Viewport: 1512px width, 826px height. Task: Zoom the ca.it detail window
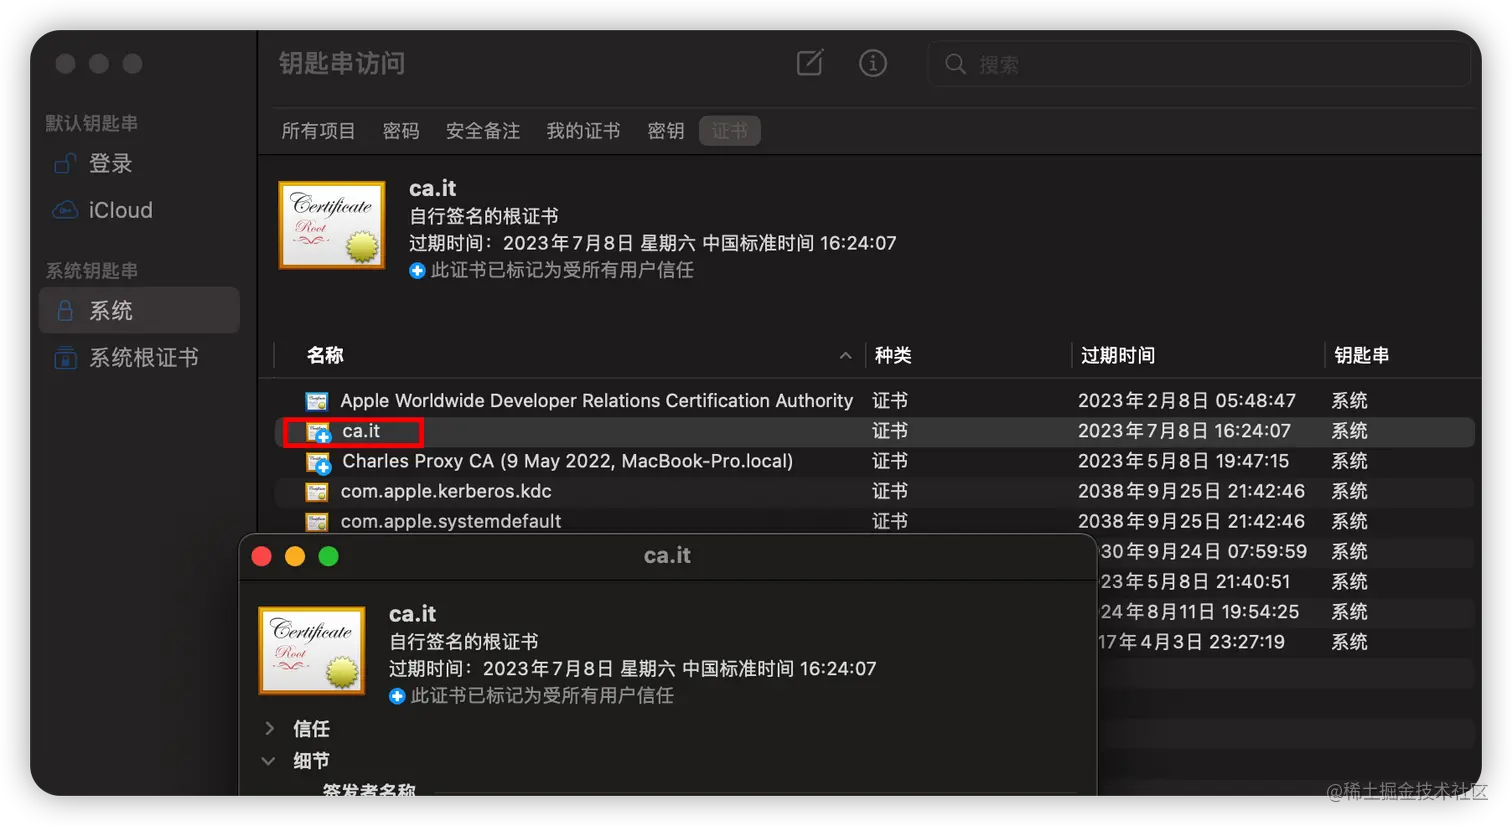click(329, 556)
